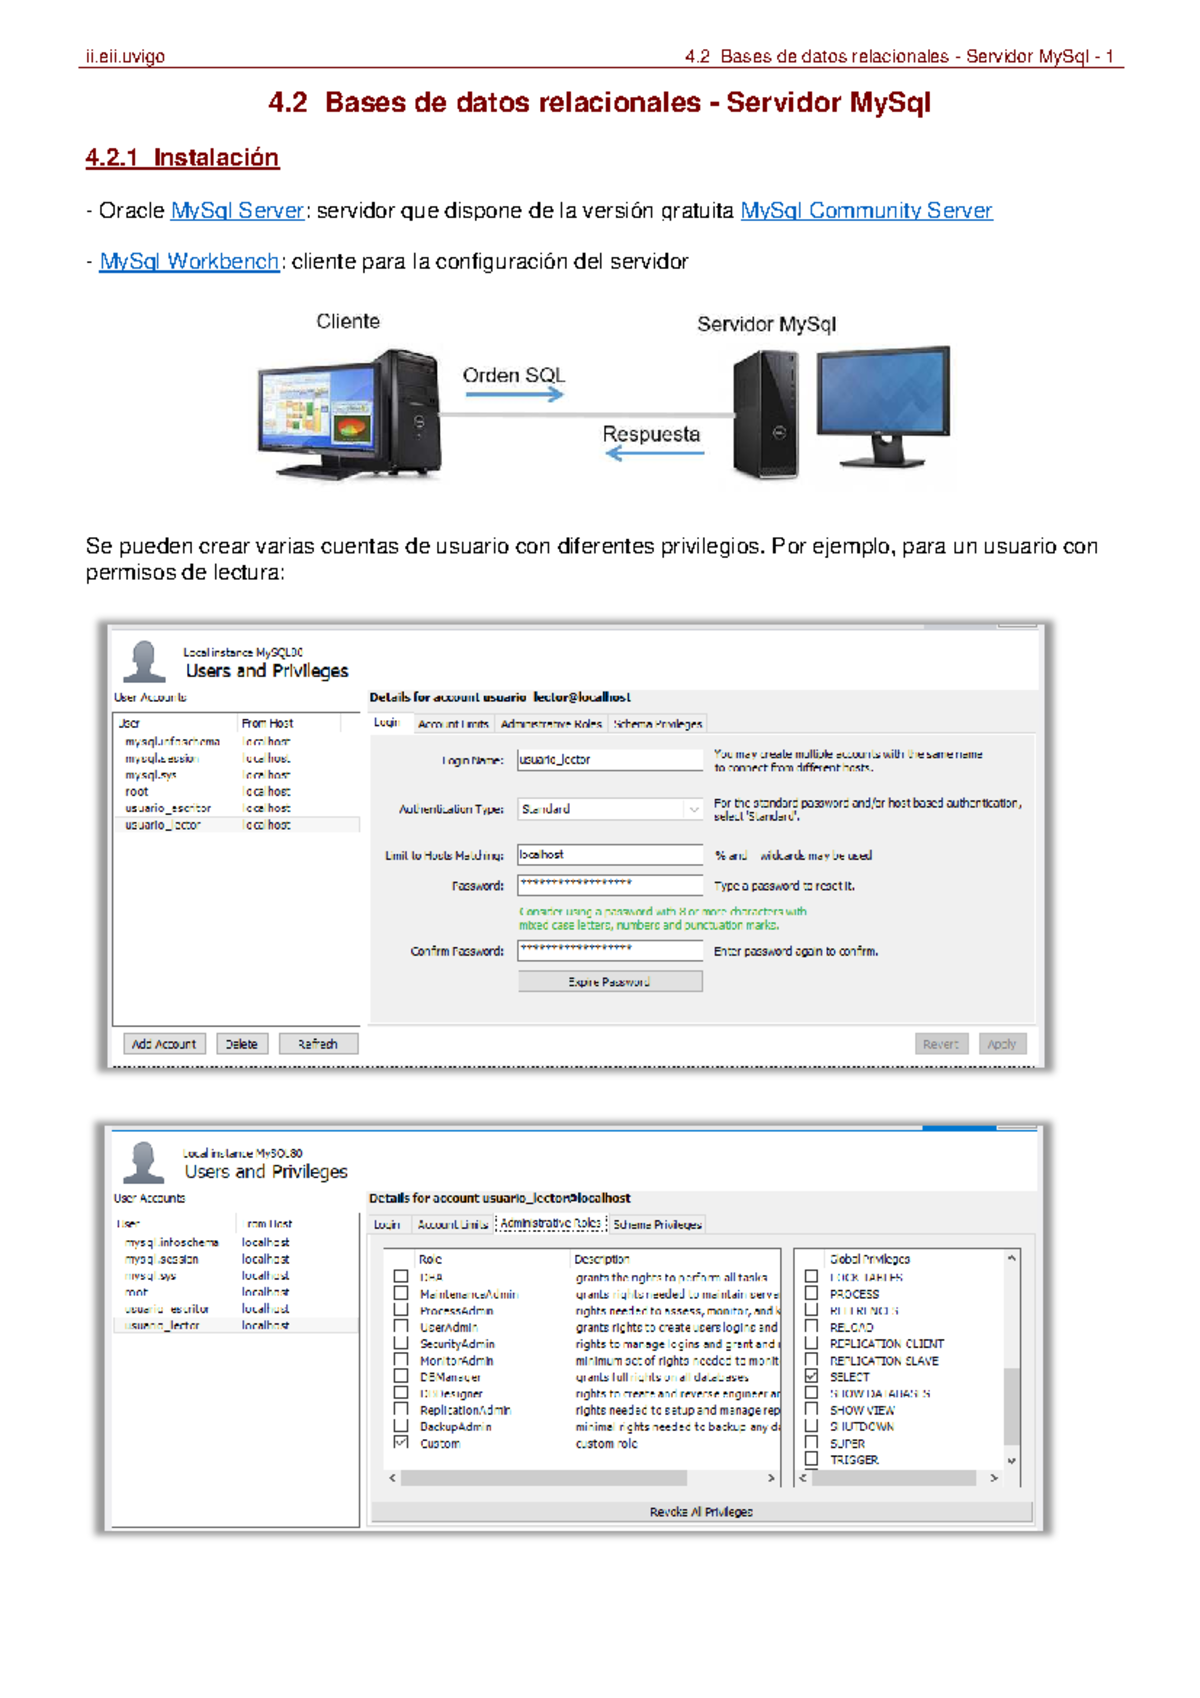Click the Role column header

(430, 1259)
